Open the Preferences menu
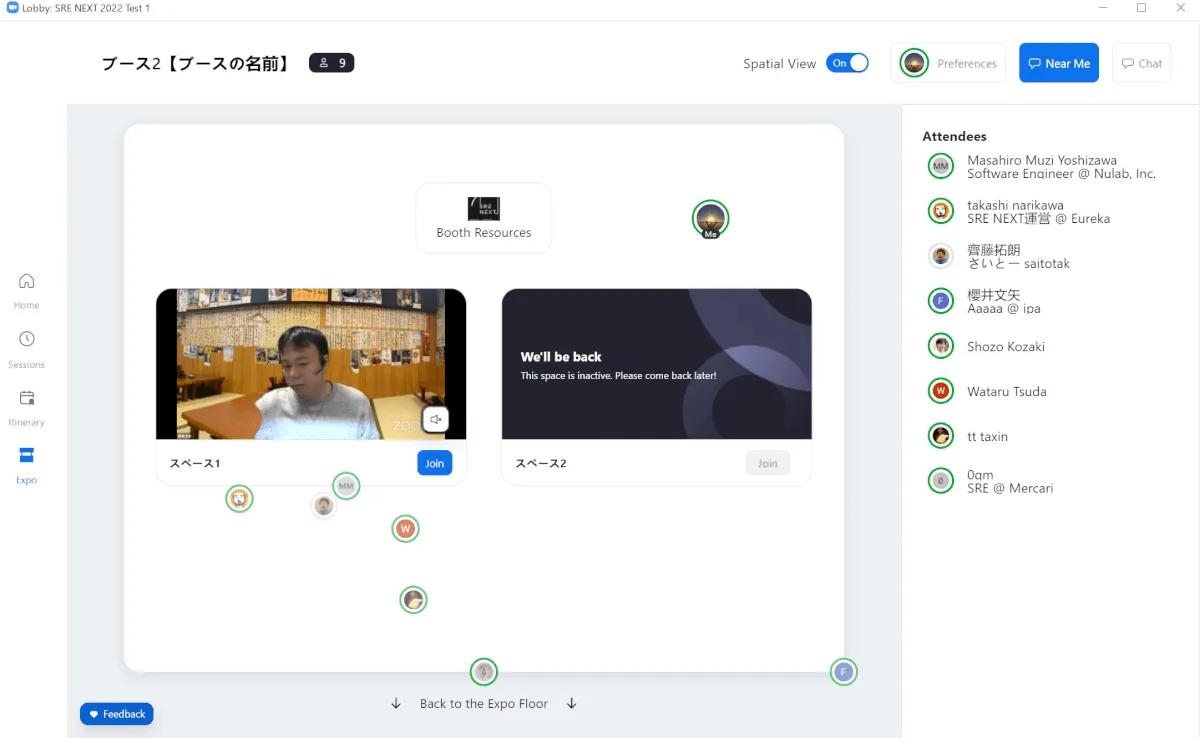The width and height of the screenshot is (1200, 738). (948, 63)
